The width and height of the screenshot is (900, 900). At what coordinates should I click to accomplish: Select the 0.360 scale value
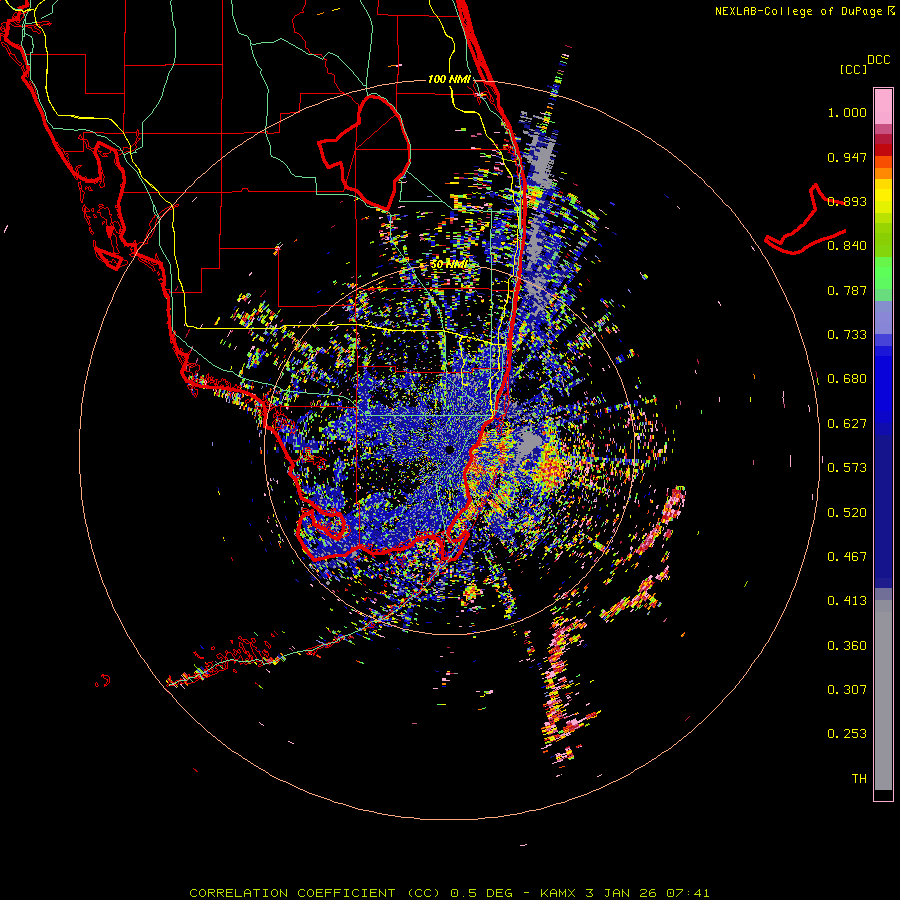847,646
